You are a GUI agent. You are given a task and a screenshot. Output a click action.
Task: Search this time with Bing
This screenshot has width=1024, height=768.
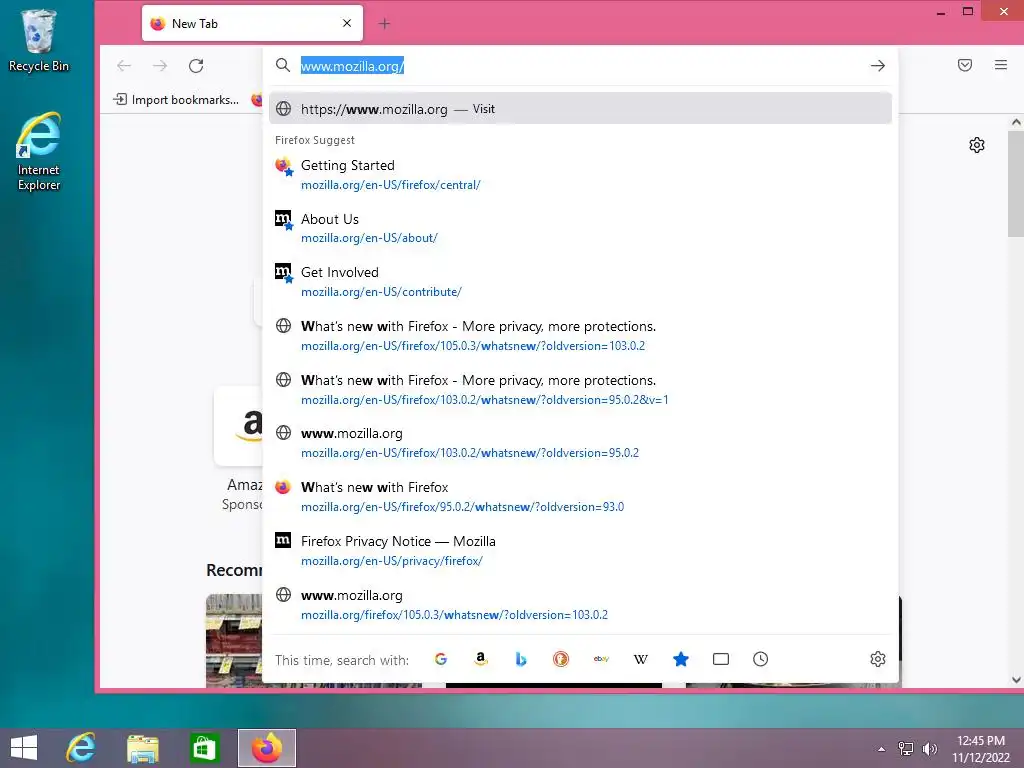point(520,659)
